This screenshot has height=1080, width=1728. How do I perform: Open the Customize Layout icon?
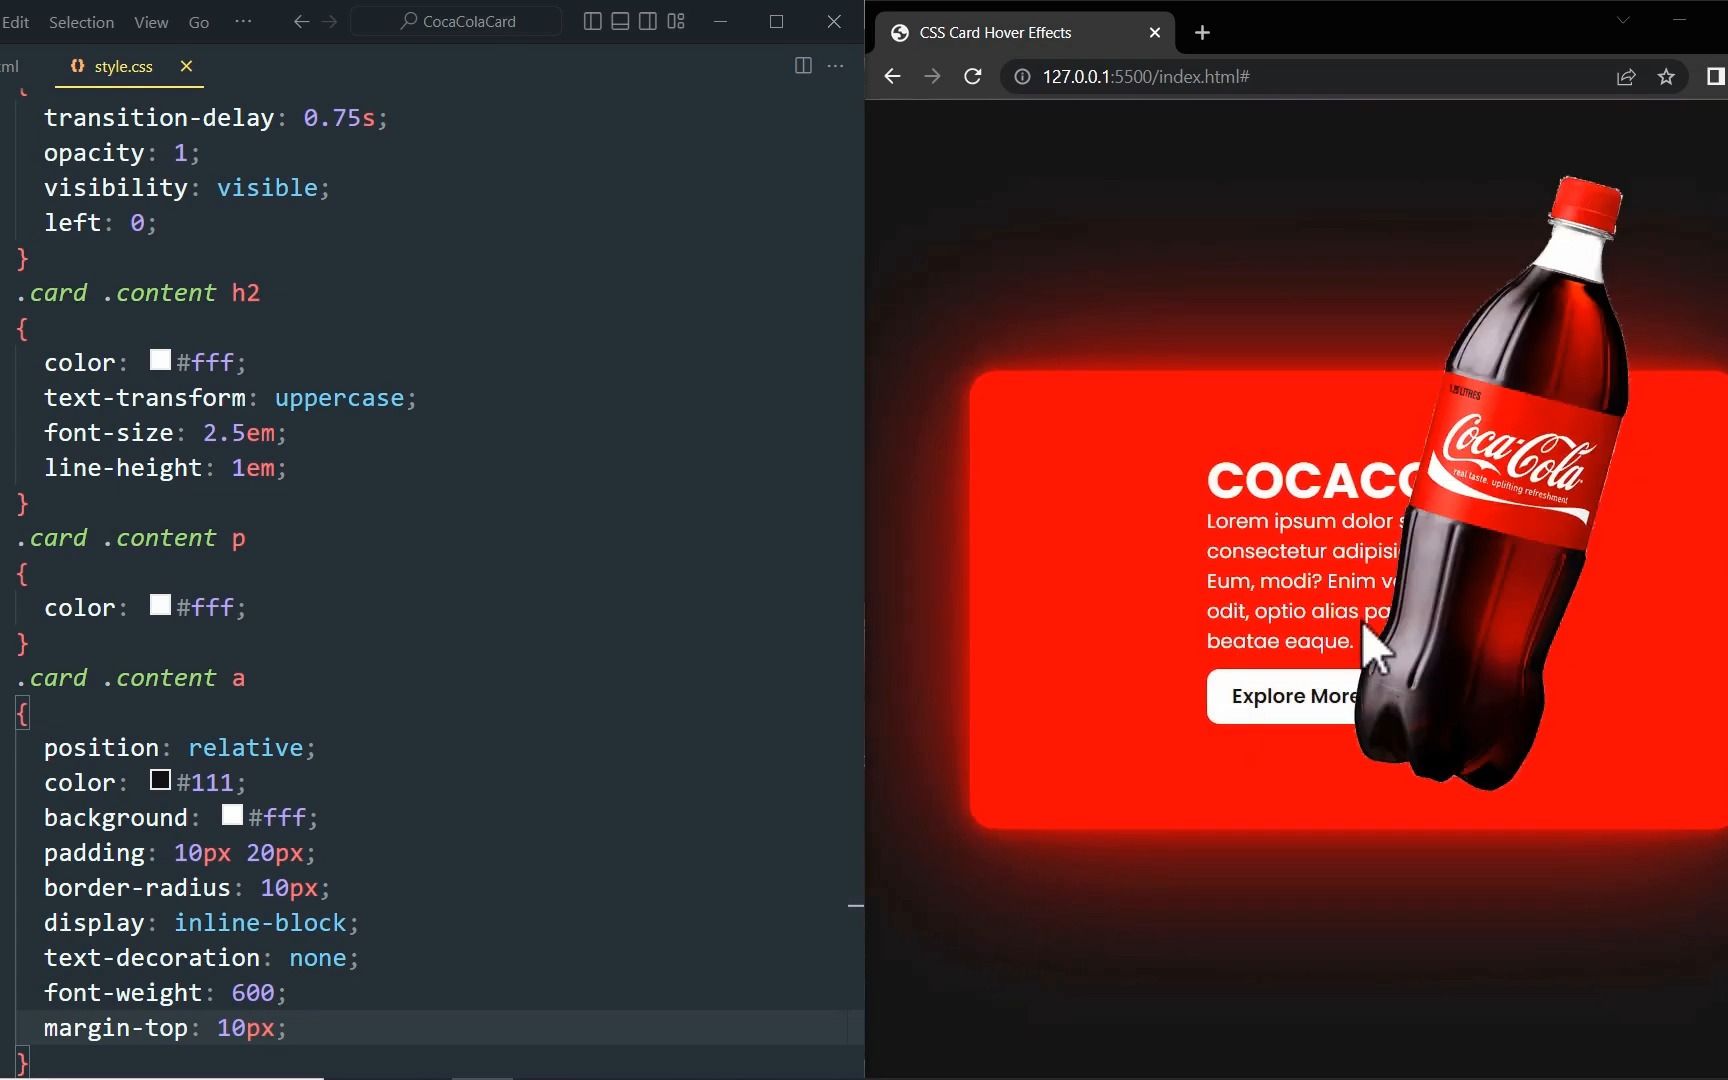point(676,21)
